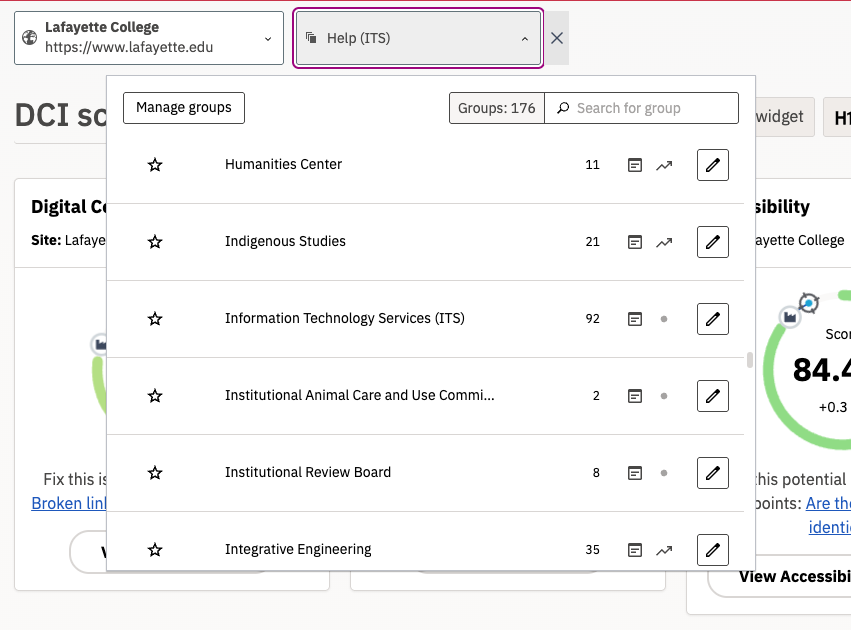Image resolution: width=851 pixels, height=630 pixels.
Task: Click status dot for Information Technology Services
Action: (664, 319)
